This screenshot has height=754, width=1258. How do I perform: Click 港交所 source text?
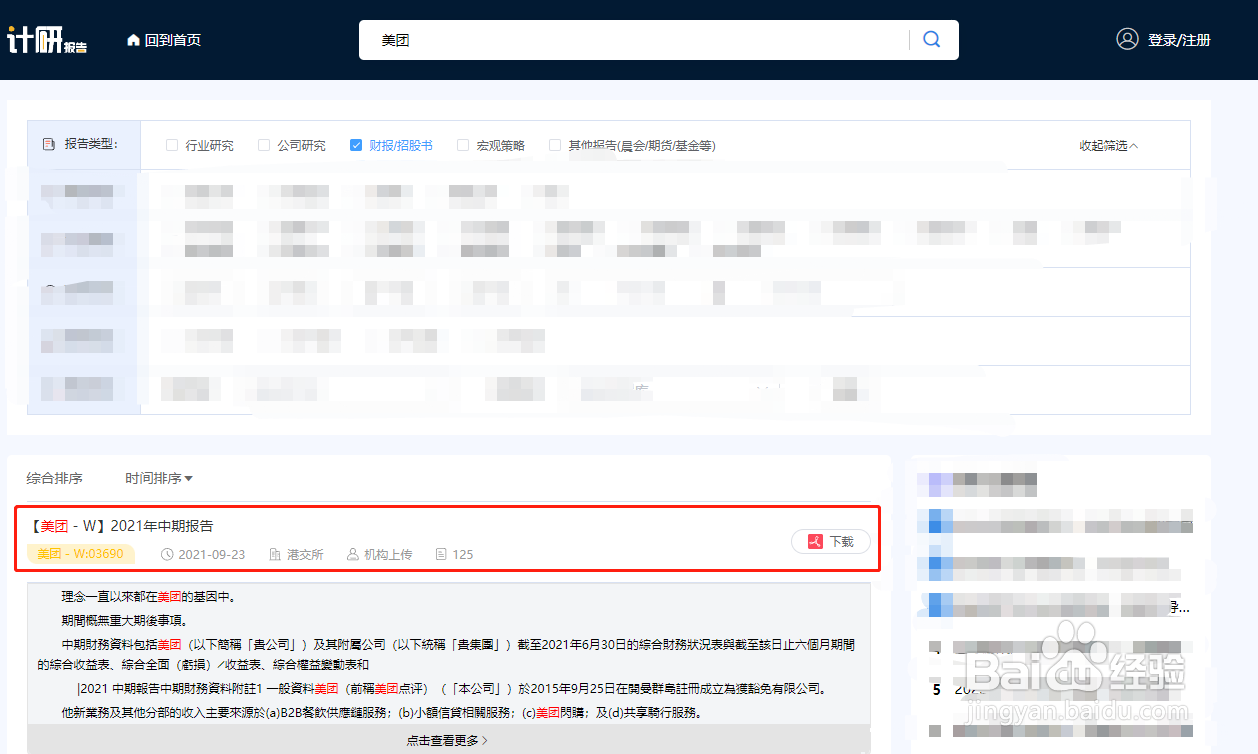tap(305, 554)
